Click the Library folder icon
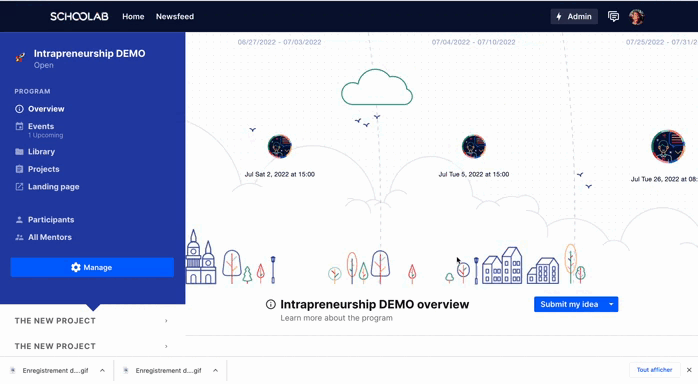 tap(19, 152)
